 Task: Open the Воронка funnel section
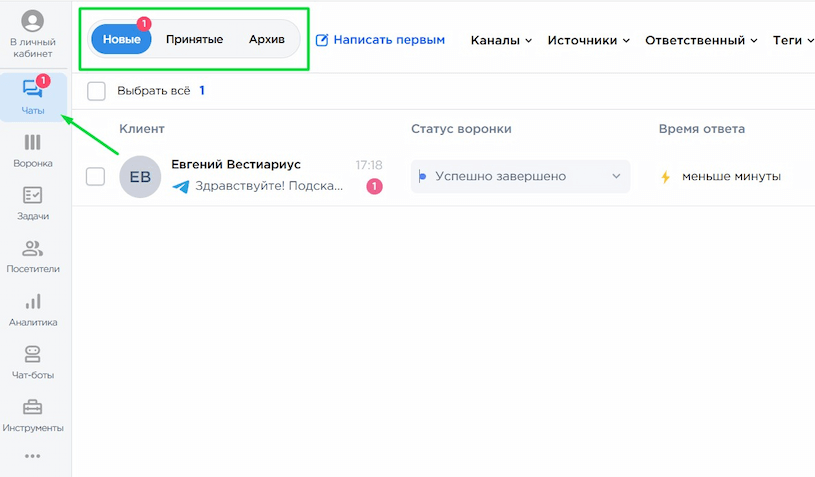(x=33, y=150)
